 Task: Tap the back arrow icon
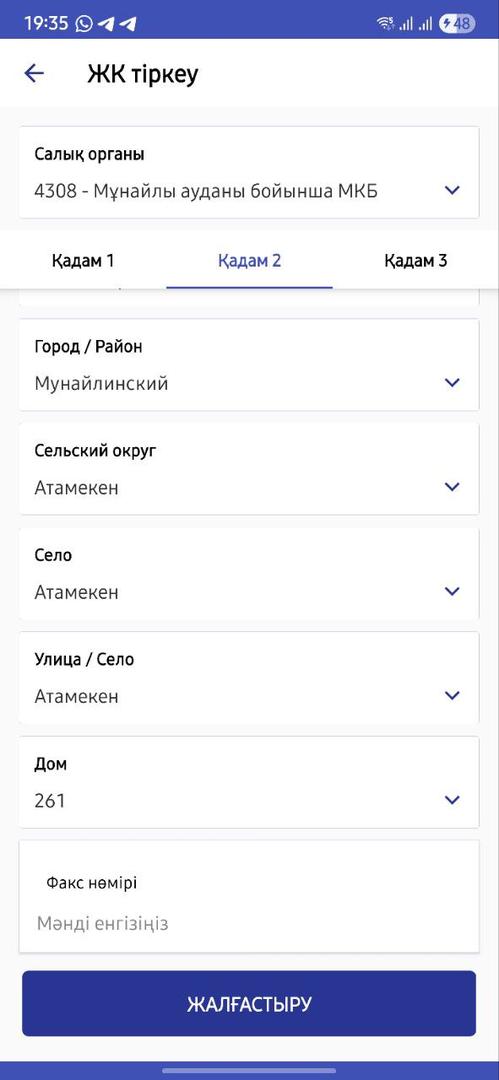pyautogui.click(x=34, y=73)
